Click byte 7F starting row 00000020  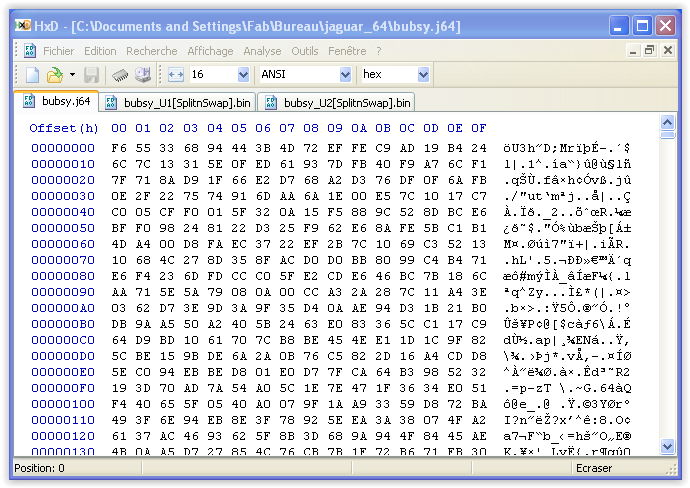[119, 180]
